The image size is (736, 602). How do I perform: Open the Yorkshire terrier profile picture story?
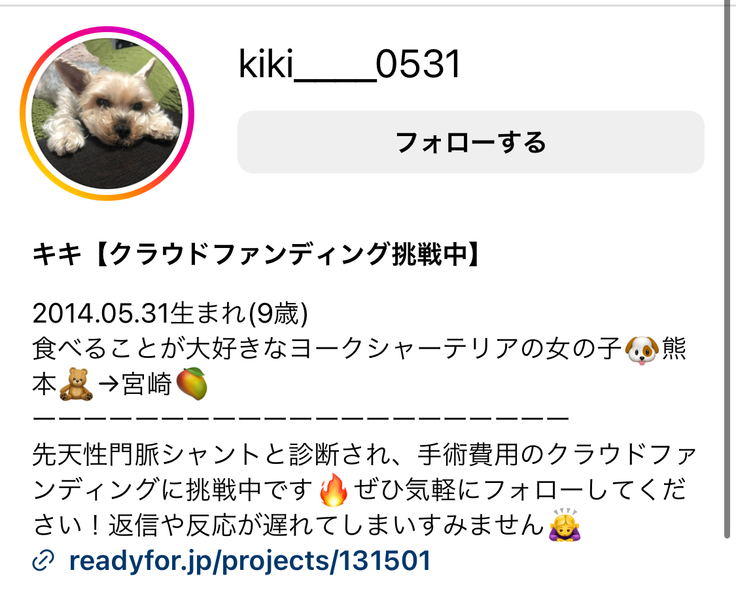click(107, 113)
